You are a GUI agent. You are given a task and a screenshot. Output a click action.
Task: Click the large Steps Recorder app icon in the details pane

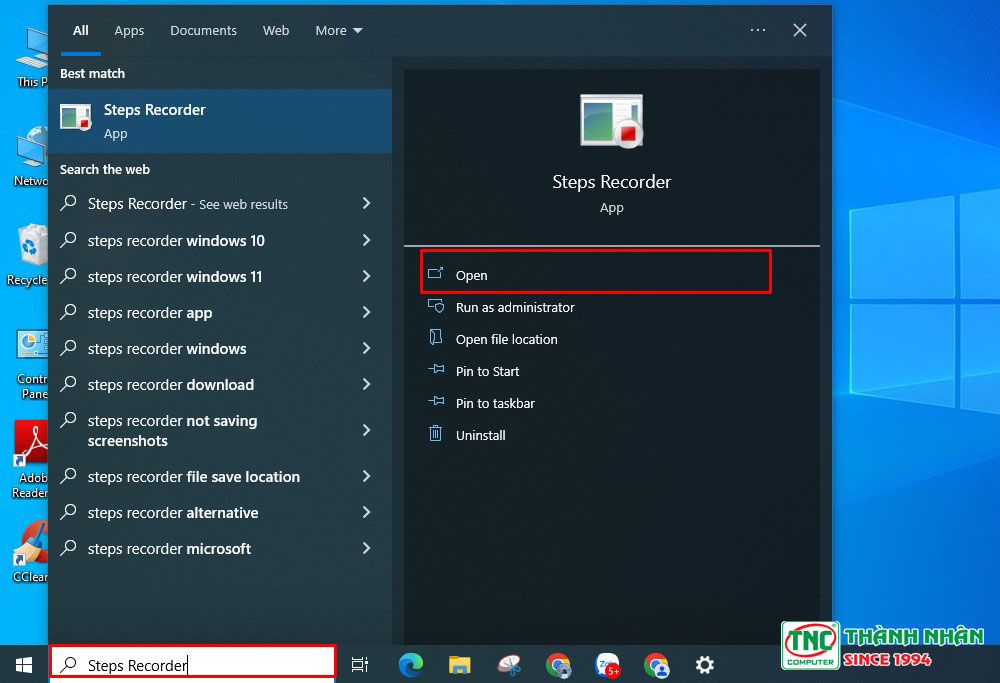[611, 121]
